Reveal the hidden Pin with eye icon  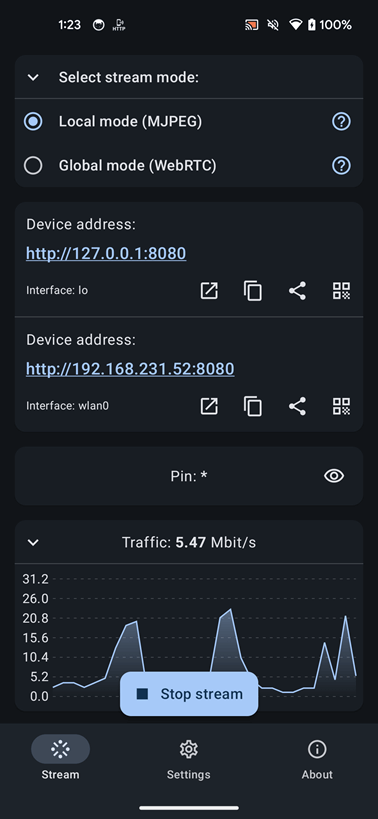tap(334, 476)
